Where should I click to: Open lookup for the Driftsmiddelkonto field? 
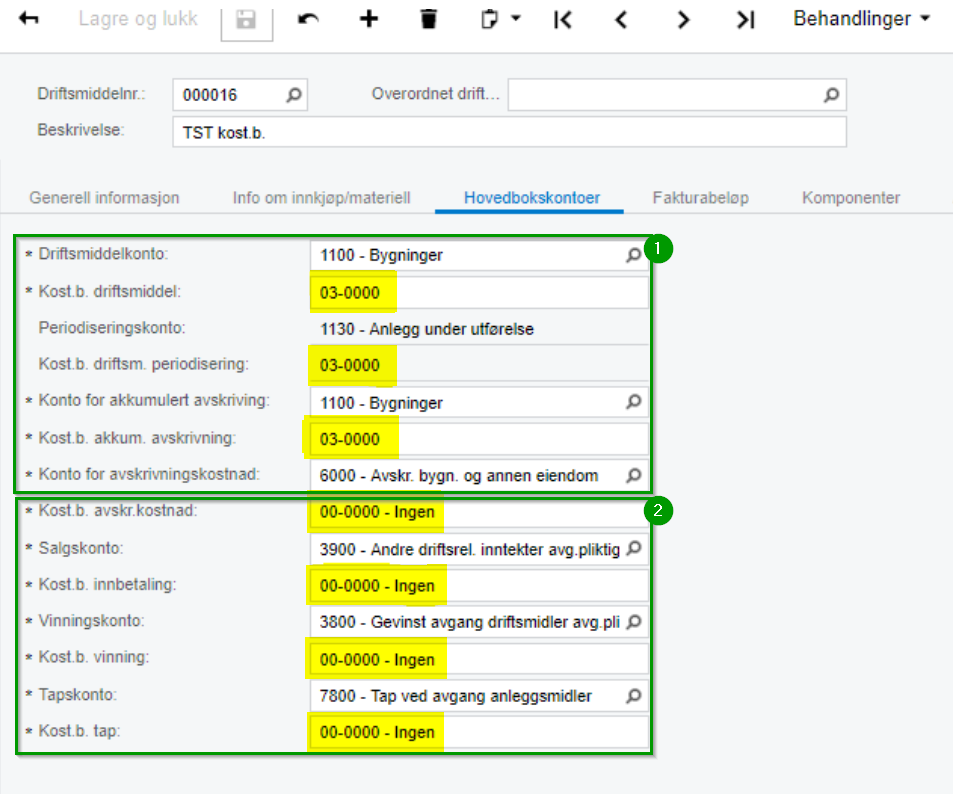[634, 255]
